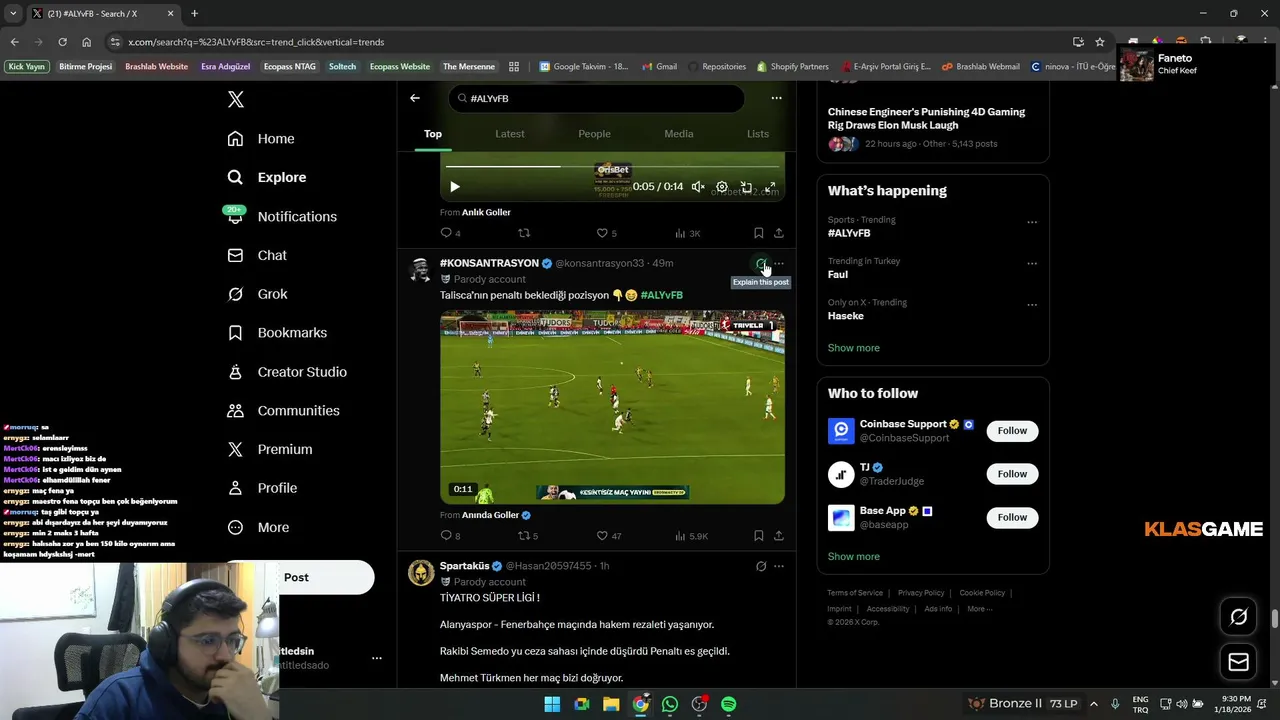Share the Anlık Goller post
Screen dimensions: 1280x720
pos(779,233)
